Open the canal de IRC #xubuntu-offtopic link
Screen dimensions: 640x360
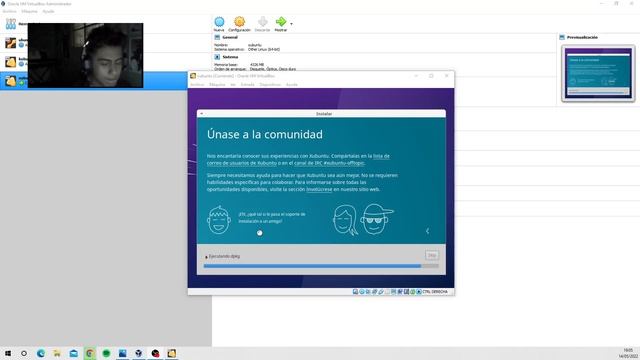click(329, 163)
